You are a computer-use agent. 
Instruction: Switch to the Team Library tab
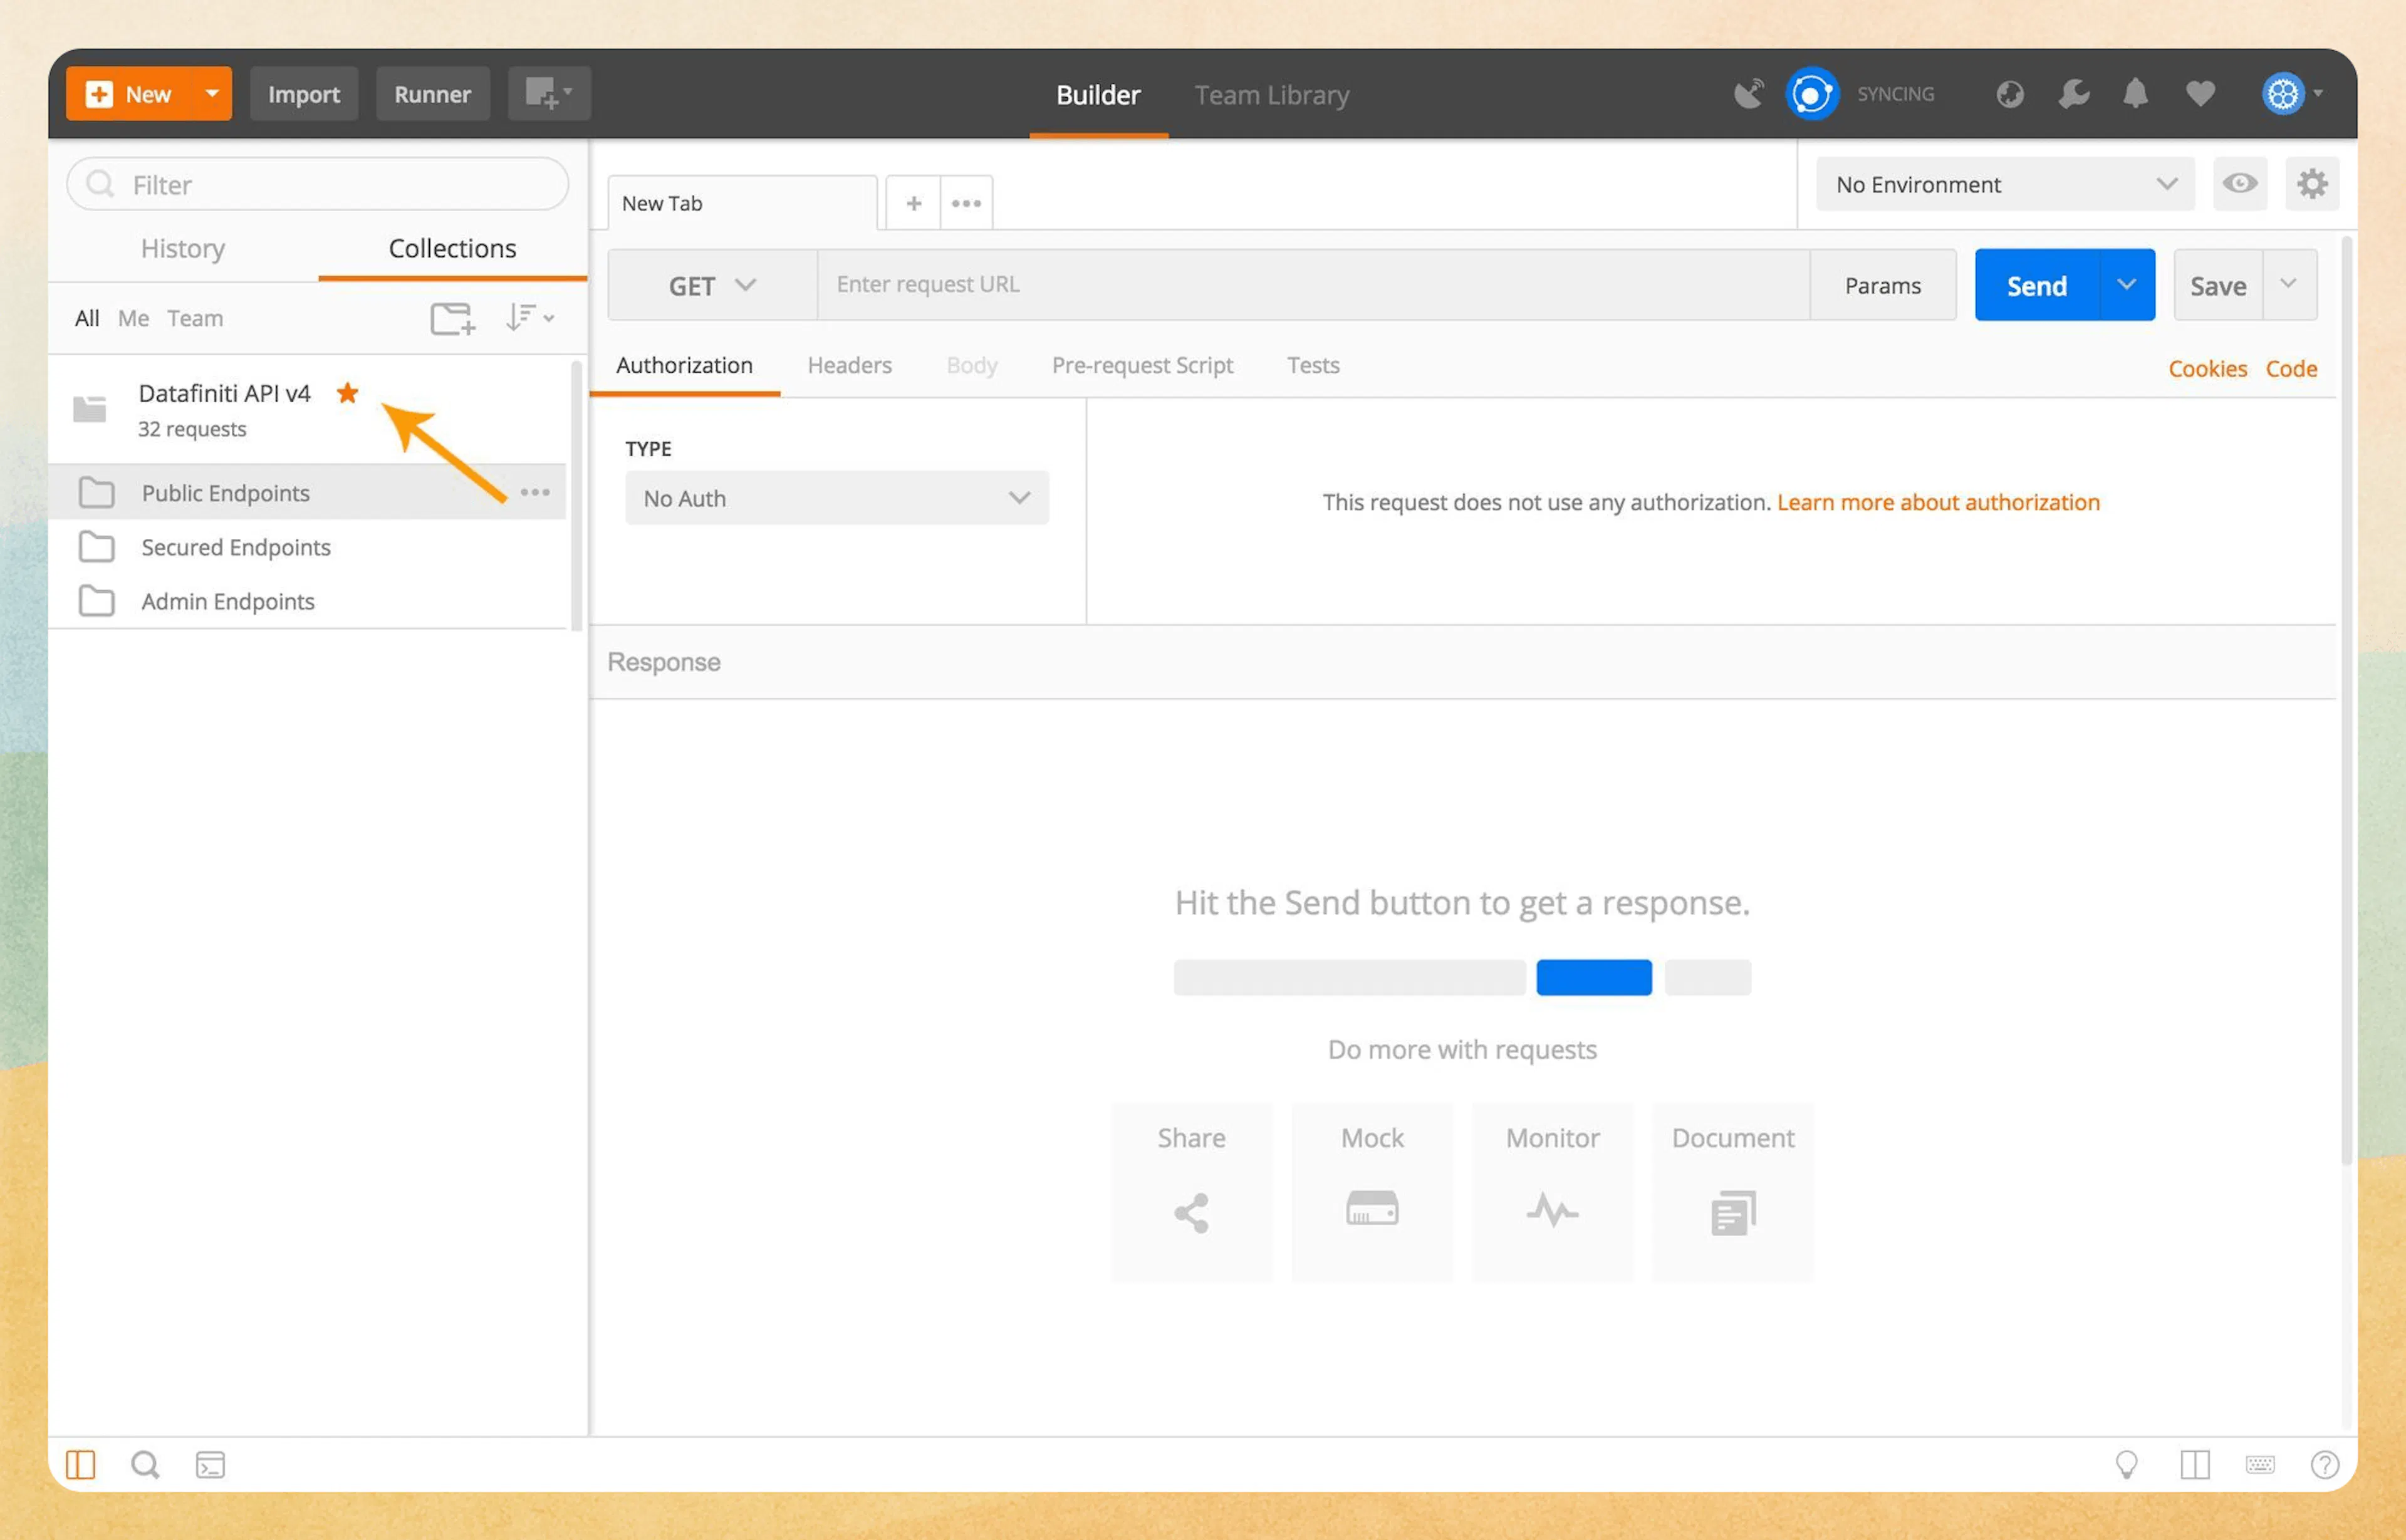coord(1271,95)
